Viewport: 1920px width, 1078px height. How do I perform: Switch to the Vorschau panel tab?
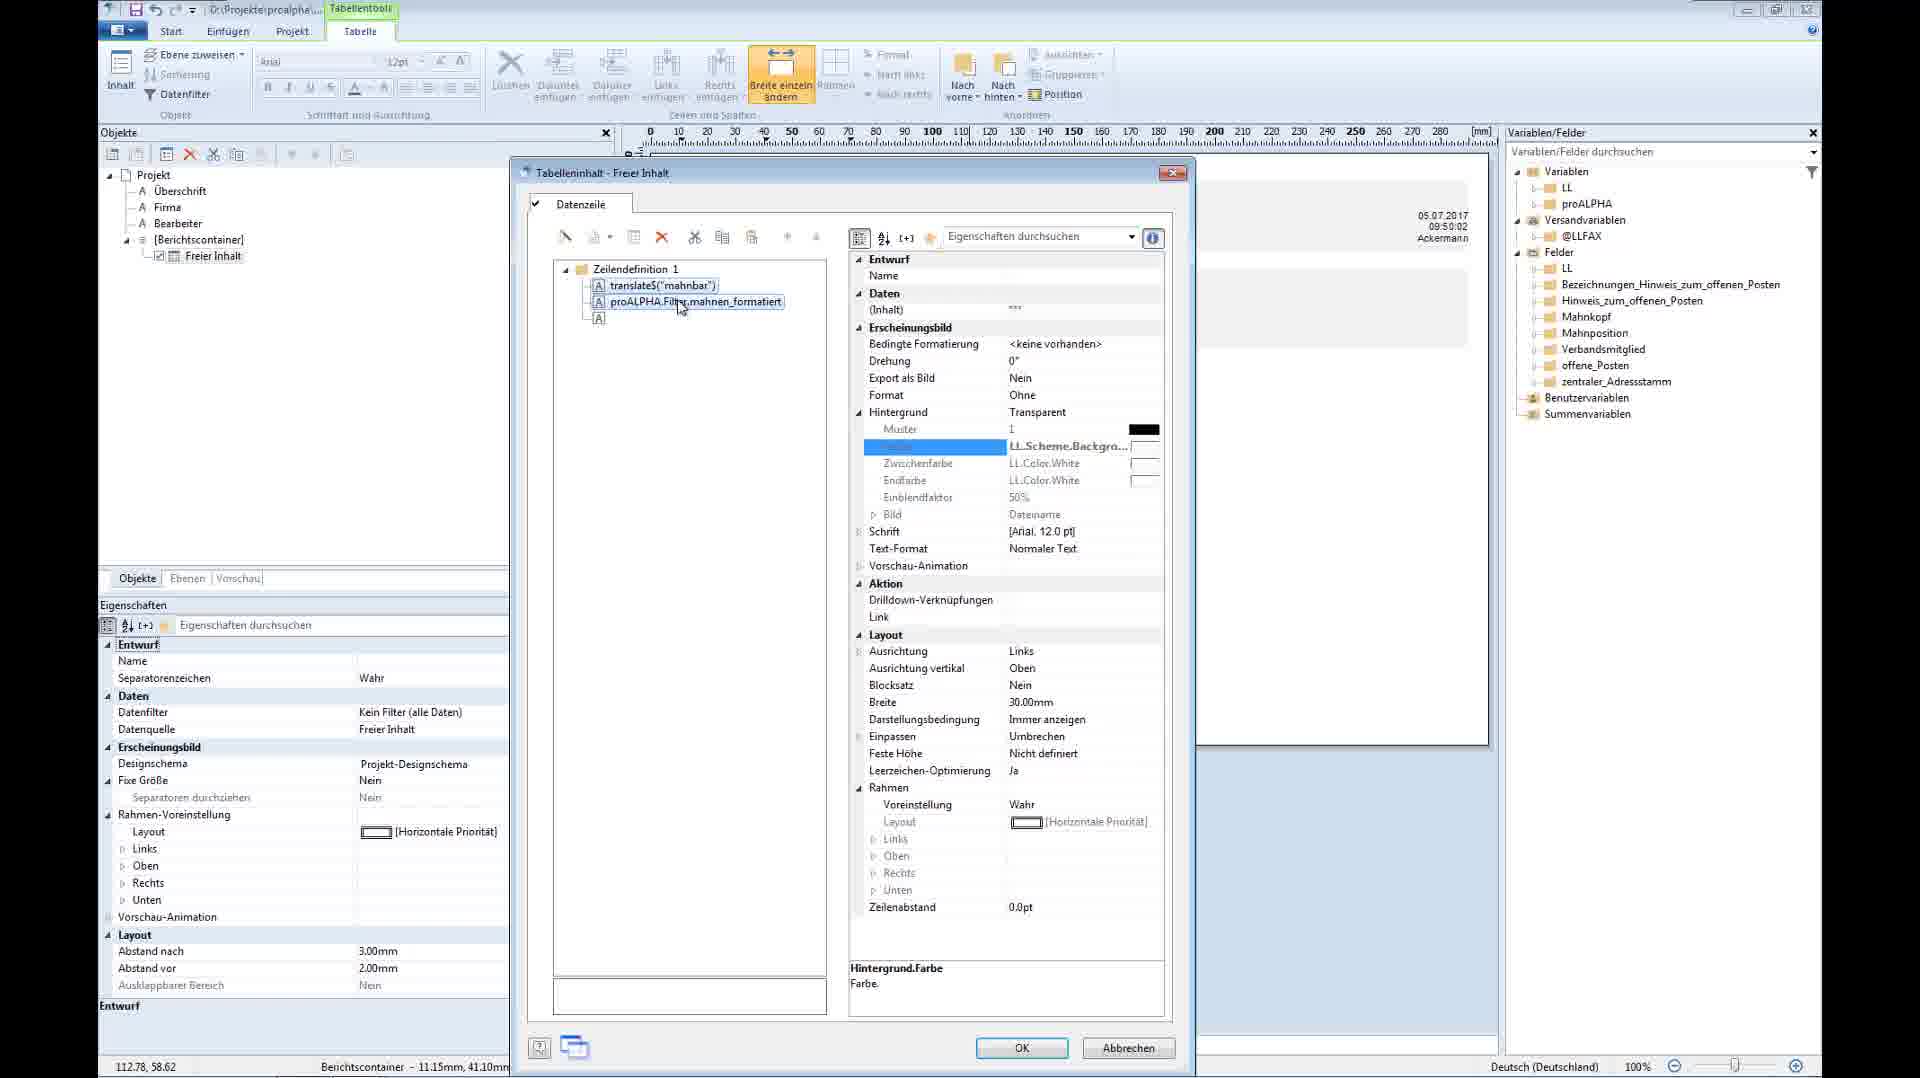pyautogui.click(x=238, y=579)
